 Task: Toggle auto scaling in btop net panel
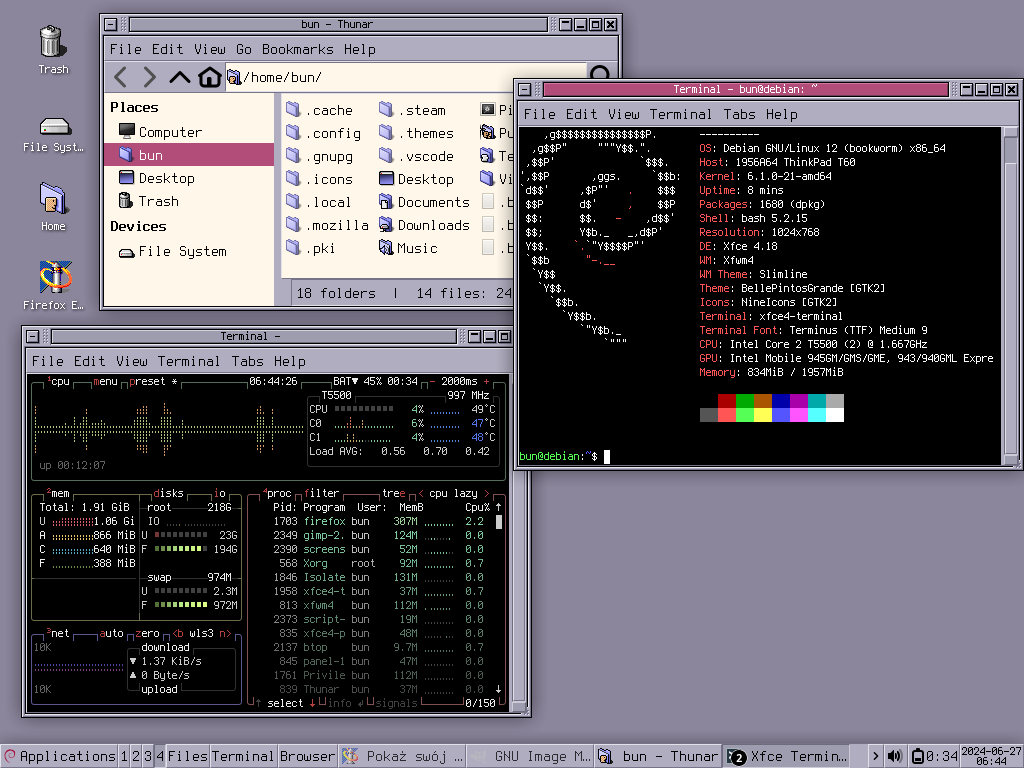tap(111, 633)
